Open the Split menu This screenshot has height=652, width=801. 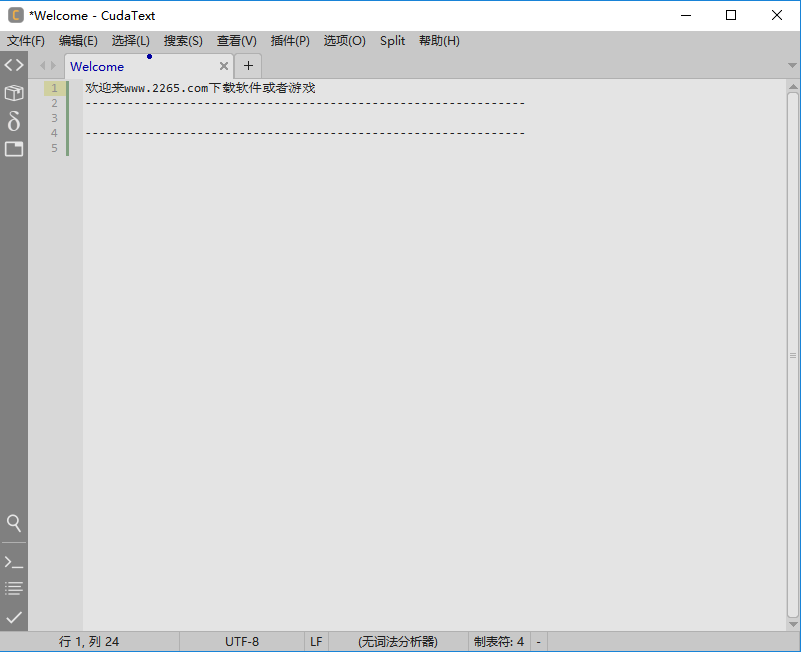tap(392, 40)
